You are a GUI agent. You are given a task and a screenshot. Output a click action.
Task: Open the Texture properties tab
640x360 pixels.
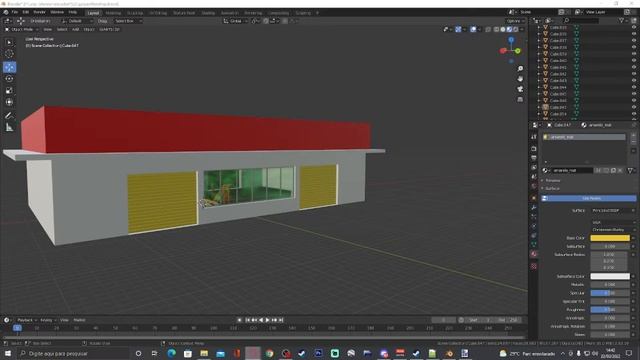coord(534,266)
